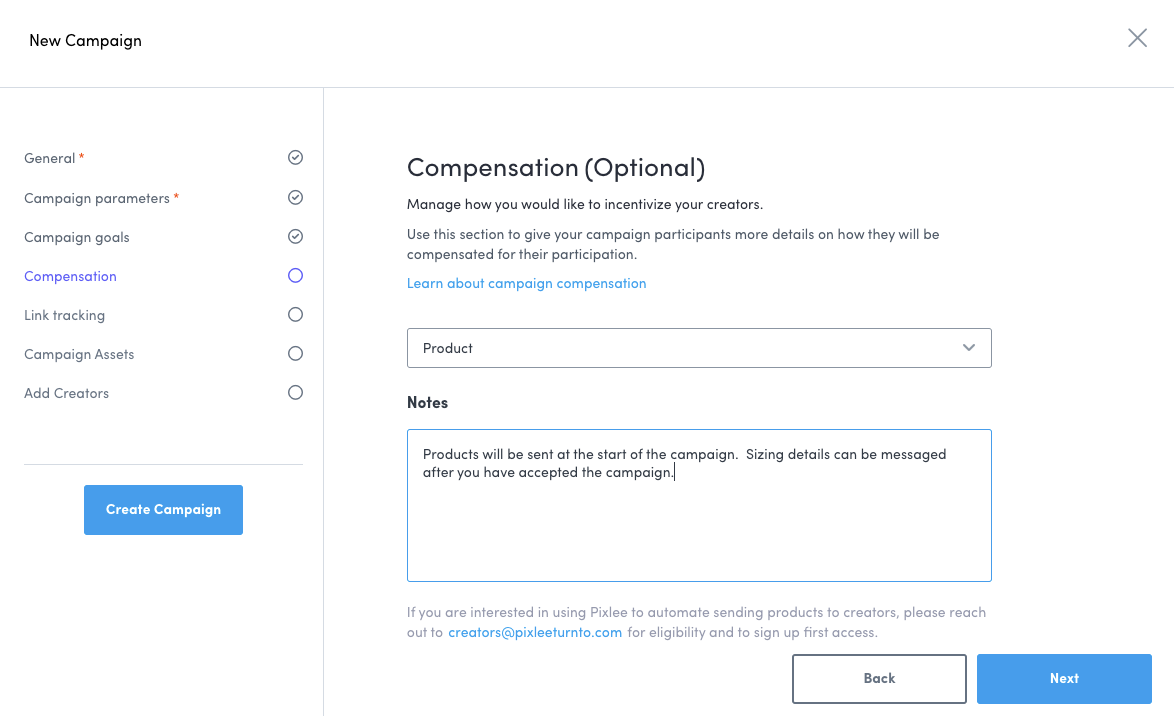The height and width of the screenshot is (716, 1174).
Task: Click the Campaign parameters checkmark icon
Action: (295, 198)
